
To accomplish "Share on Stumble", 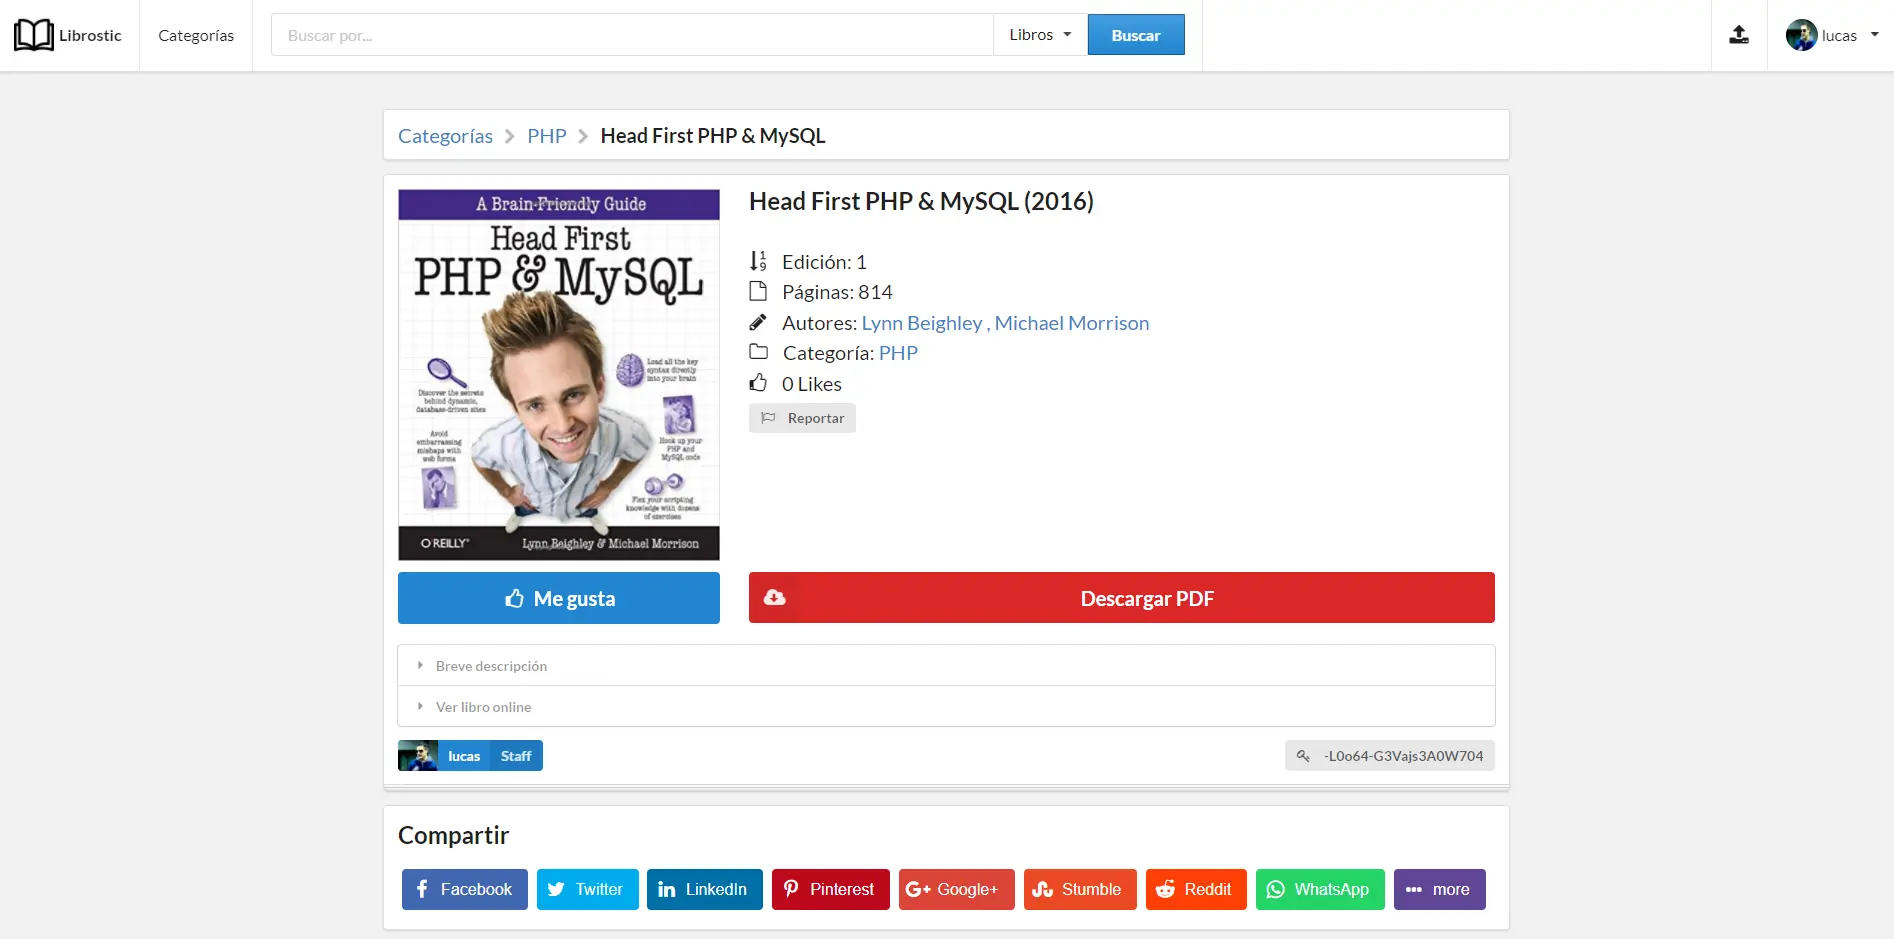I will pos(1080,889).
